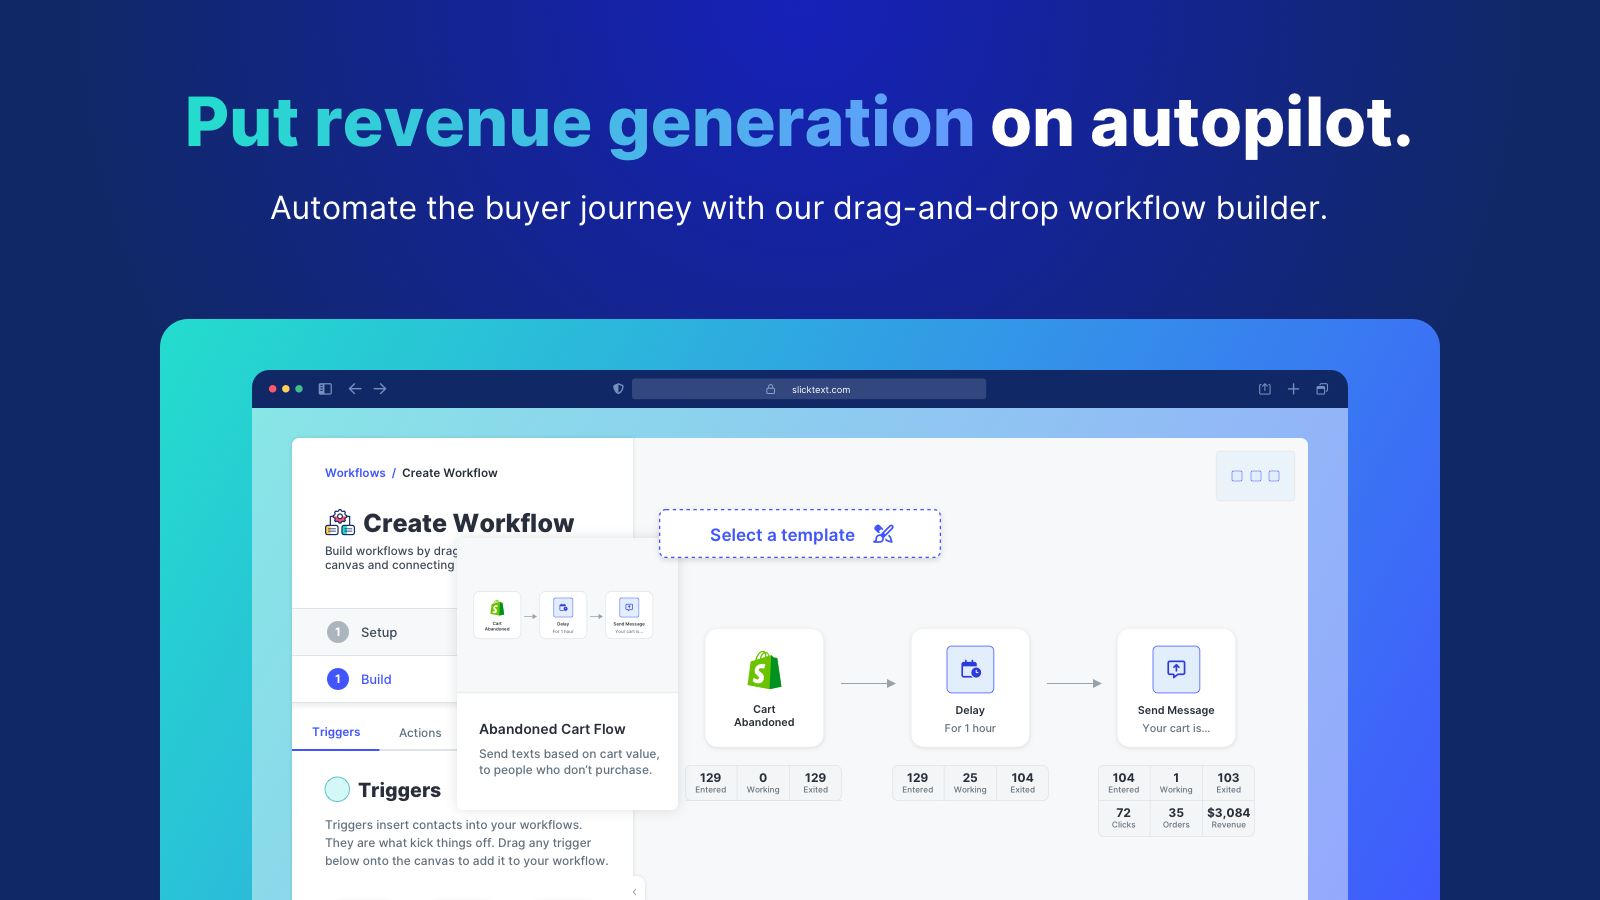Open the Workflows breadcrumb link

pos(355,473)
